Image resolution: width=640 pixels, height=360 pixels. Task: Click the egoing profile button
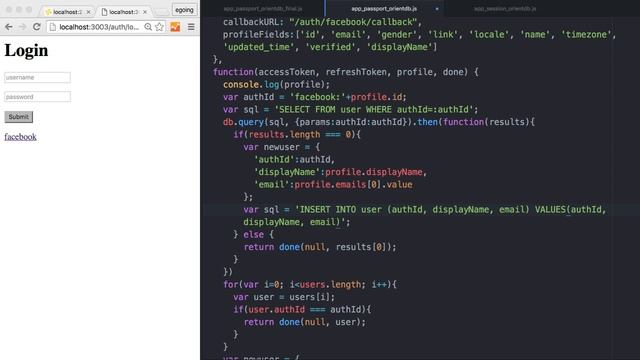click(184, 10)
